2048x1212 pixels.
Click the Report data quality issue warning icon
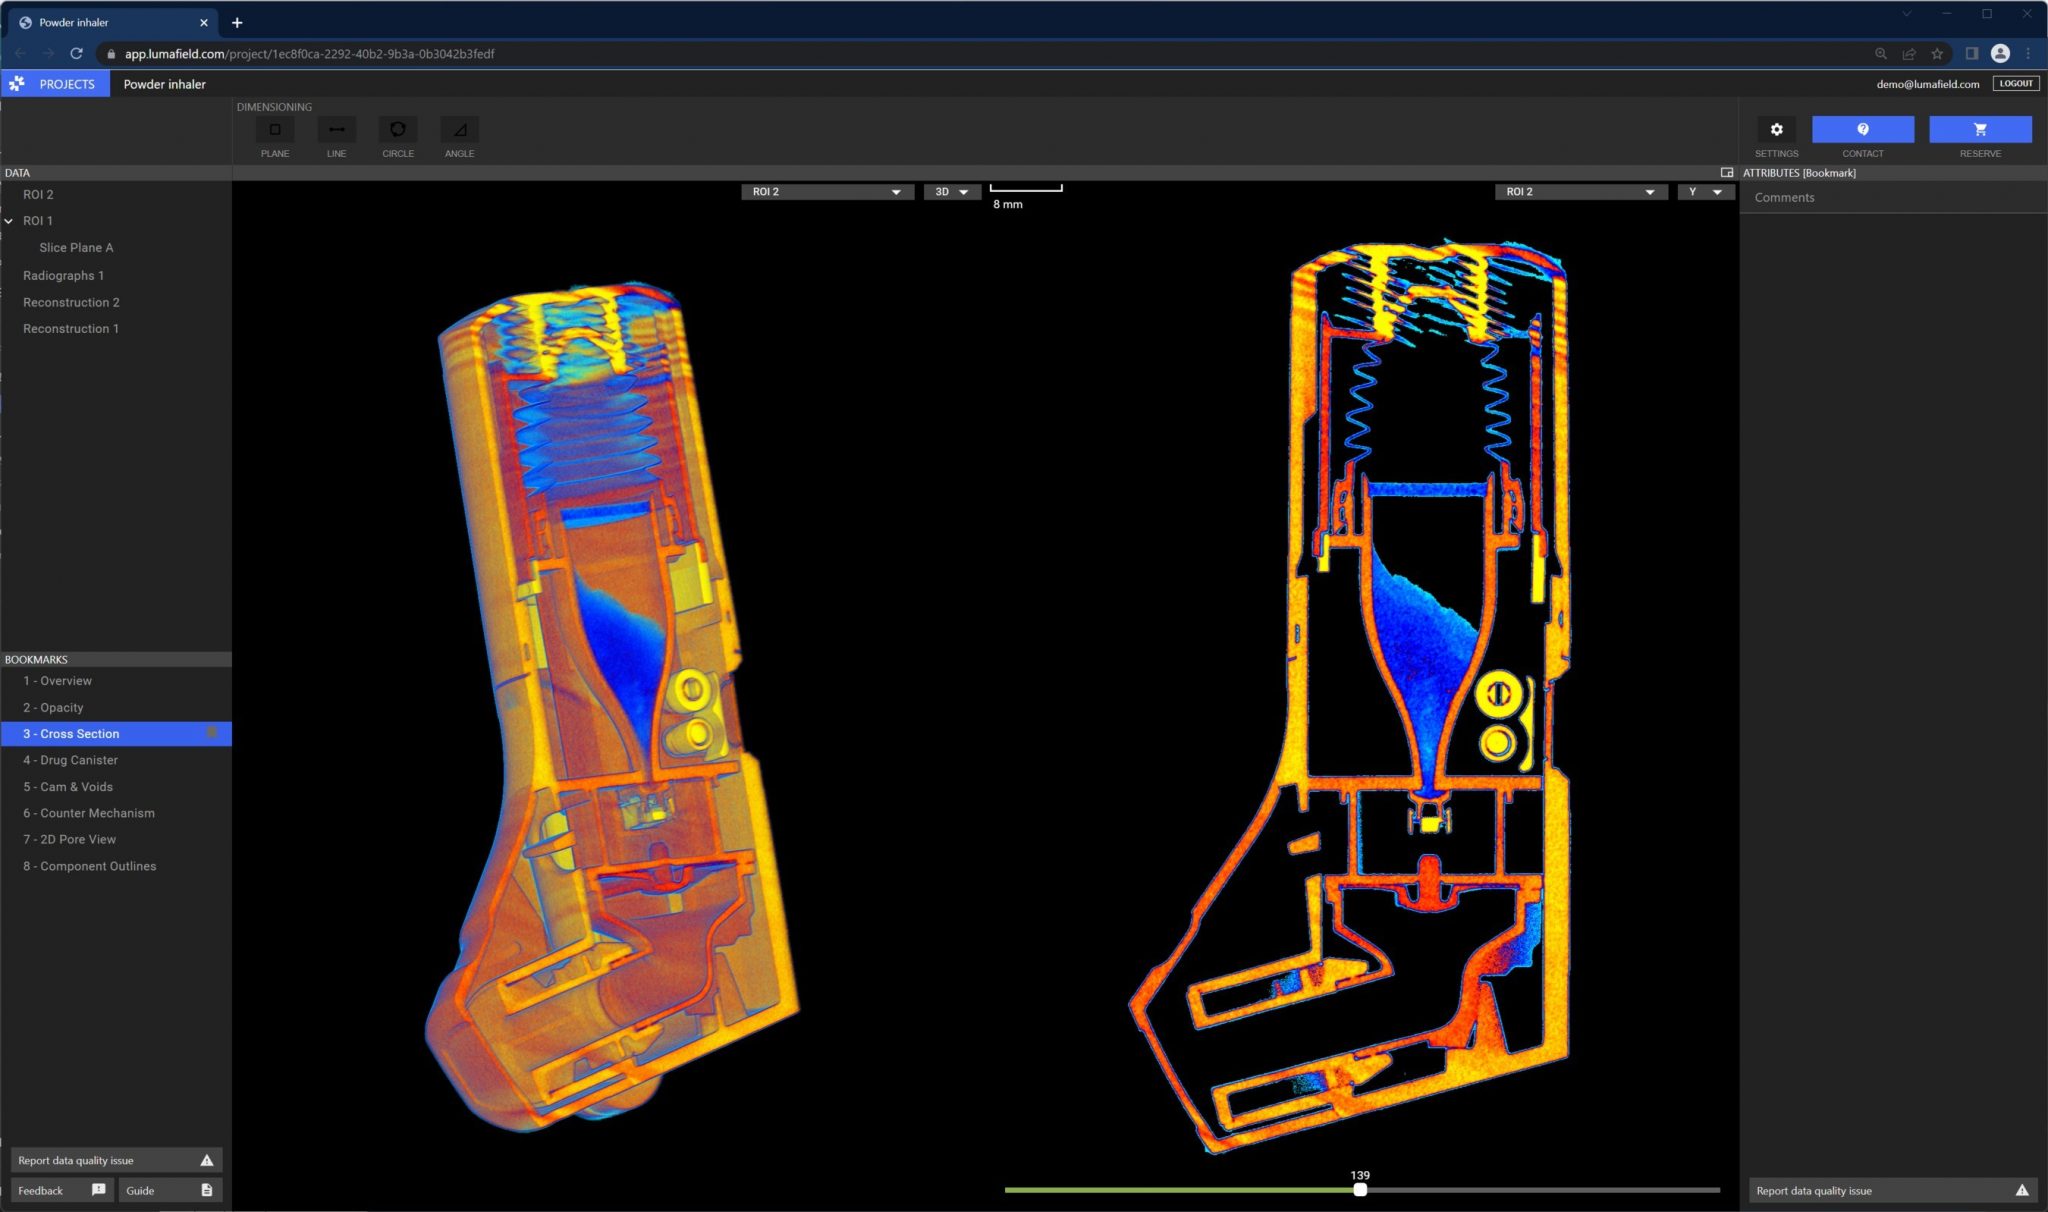coord(207,1160)
